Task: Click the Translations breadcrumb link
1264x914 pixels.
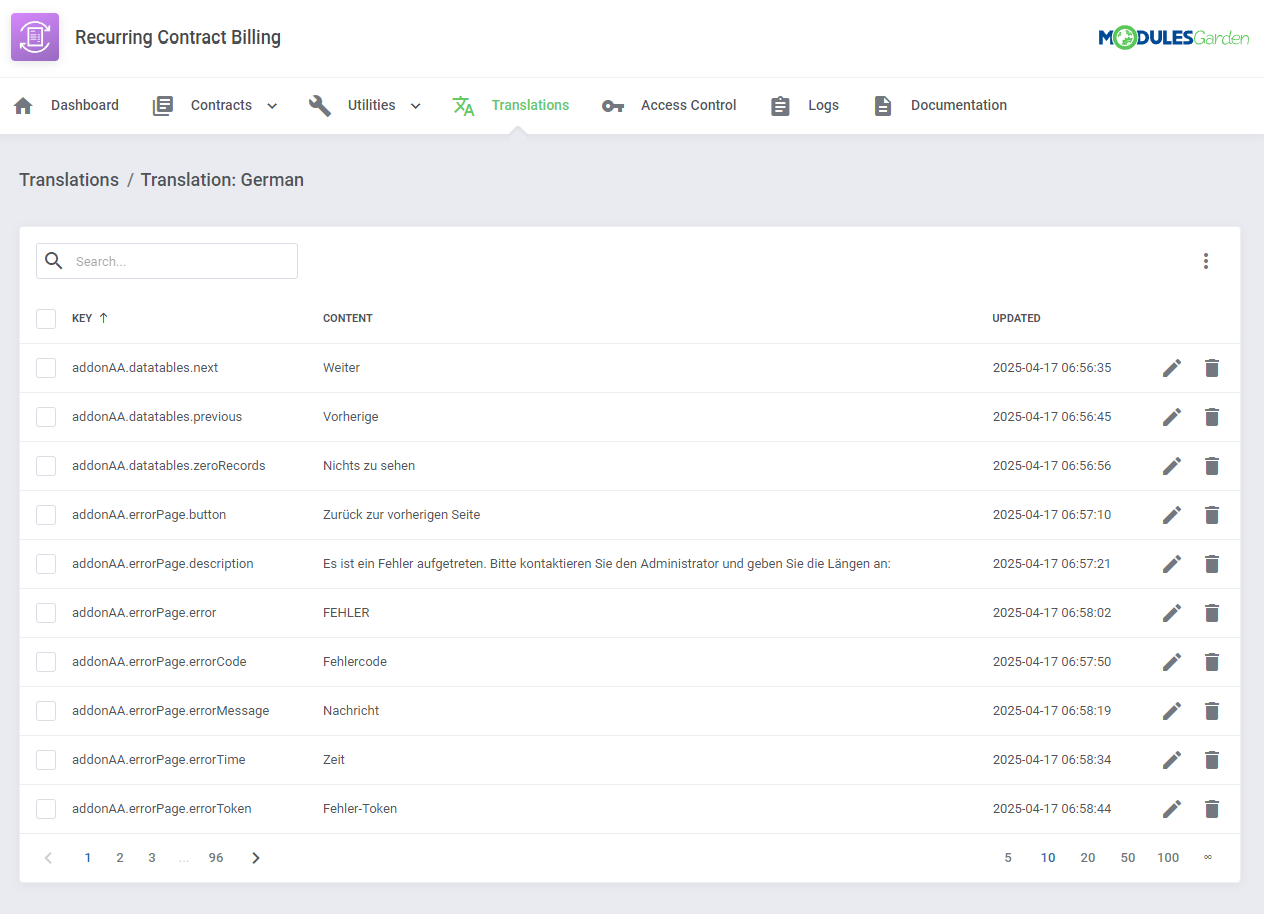Action: 68,180
